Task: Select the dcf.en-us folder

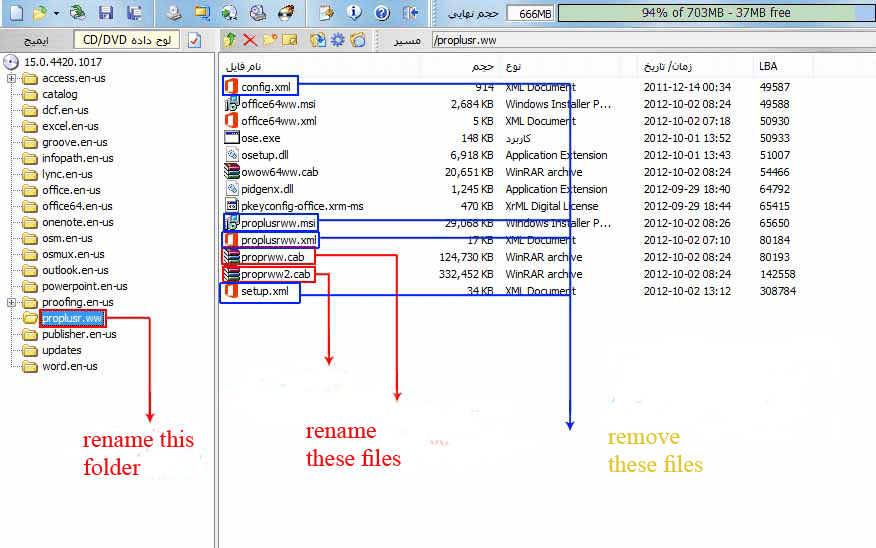Action: point(65,110)
